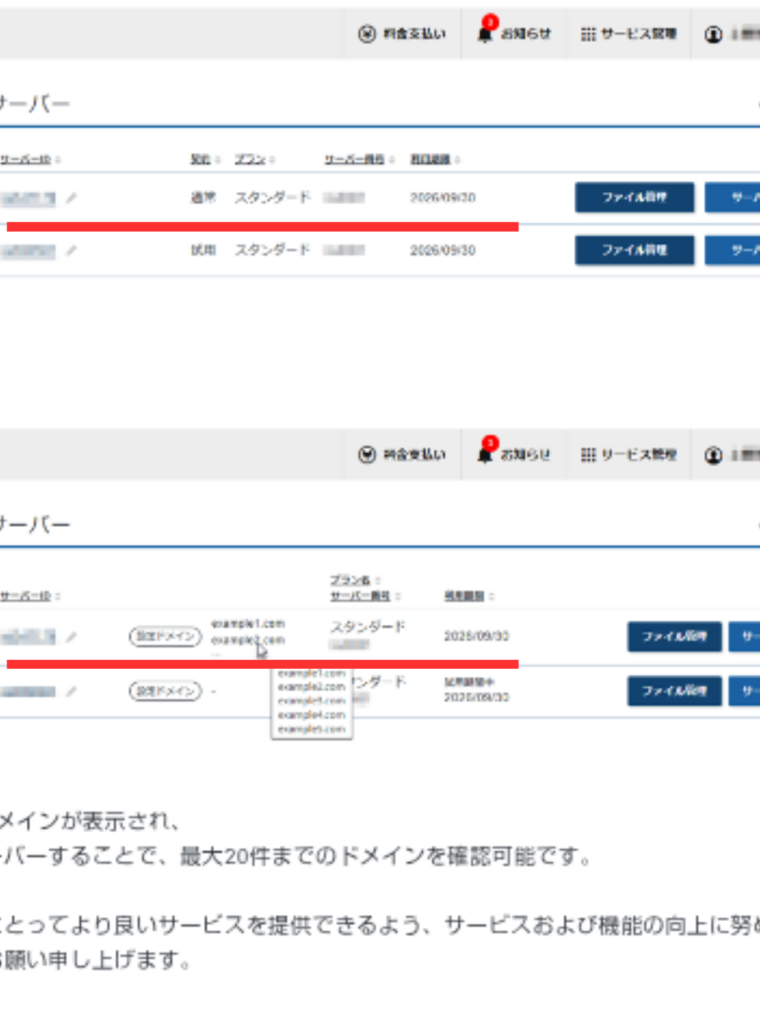The width and height of the screenshot is (760, 1024).
Task: Select 試用期間中 status text
Action: [469, 682]
